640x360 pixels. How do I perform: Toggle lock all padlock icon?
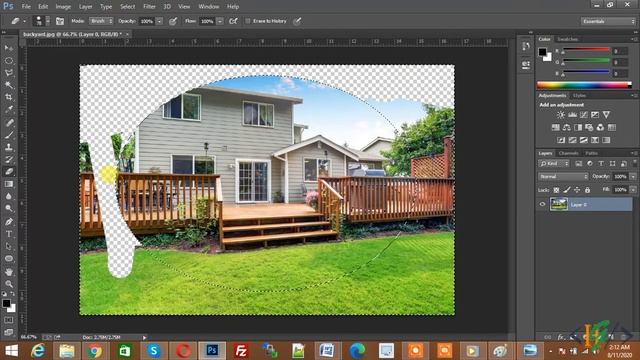(587, 190)
